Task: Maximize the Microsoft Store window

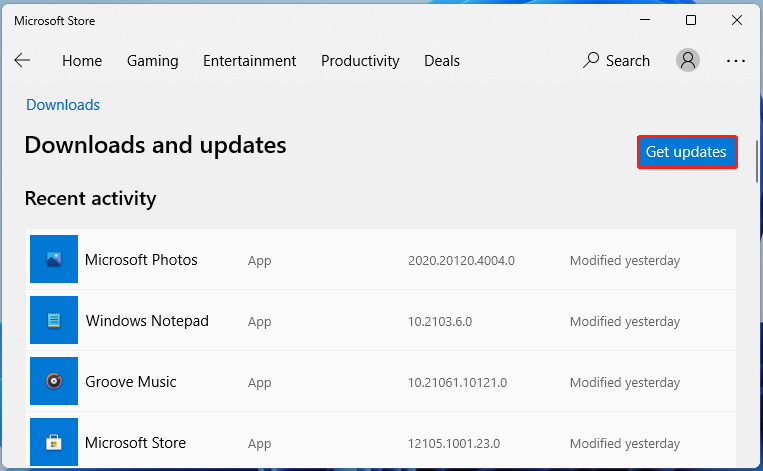Action: pos(690,20)
